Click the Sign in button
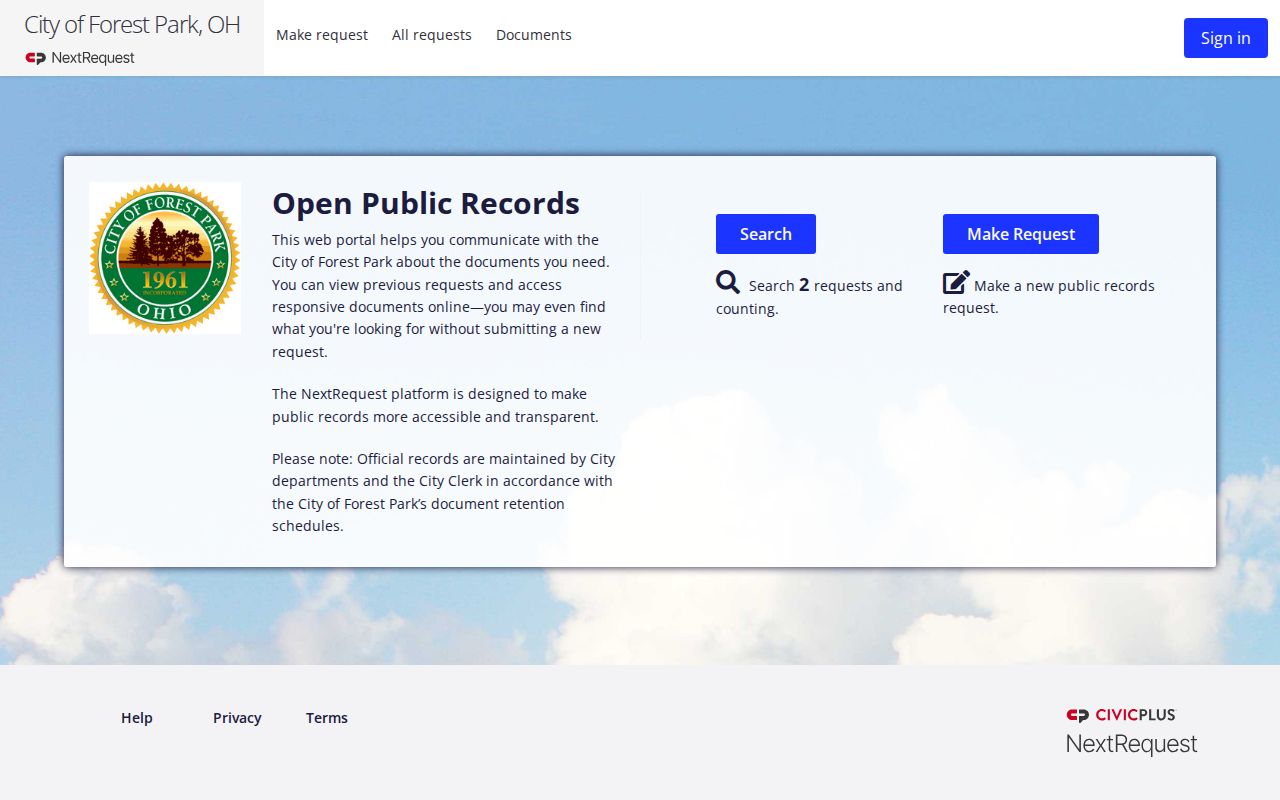 click(x=1226, y=38)
